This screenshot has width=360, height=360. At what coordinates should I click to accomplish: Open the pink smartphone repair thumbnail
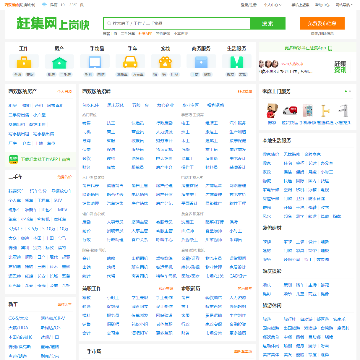point(307,111)
